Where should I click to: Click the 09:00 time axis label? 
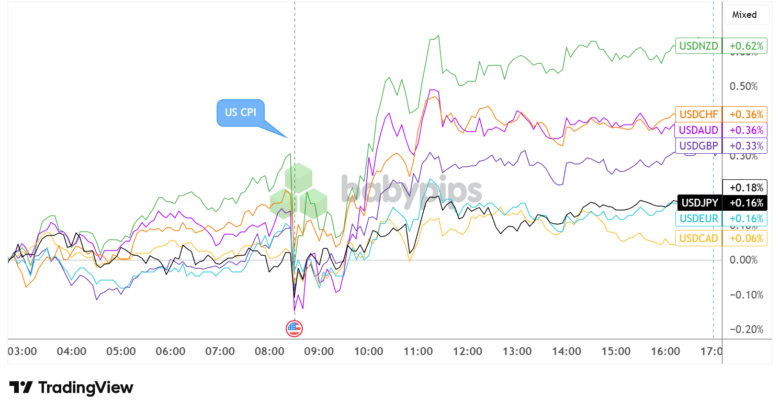pyautogui.click(x=318, y=352)
